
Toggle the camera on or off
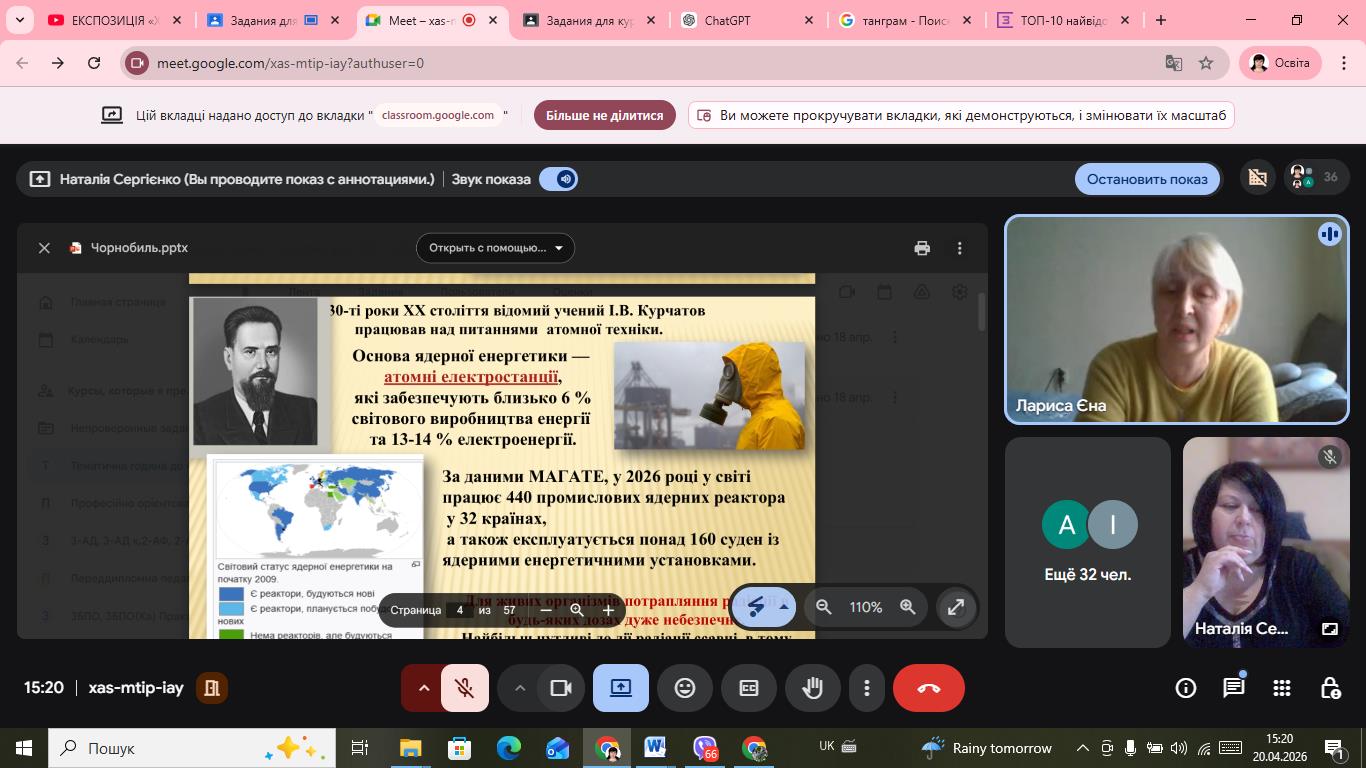561,688
